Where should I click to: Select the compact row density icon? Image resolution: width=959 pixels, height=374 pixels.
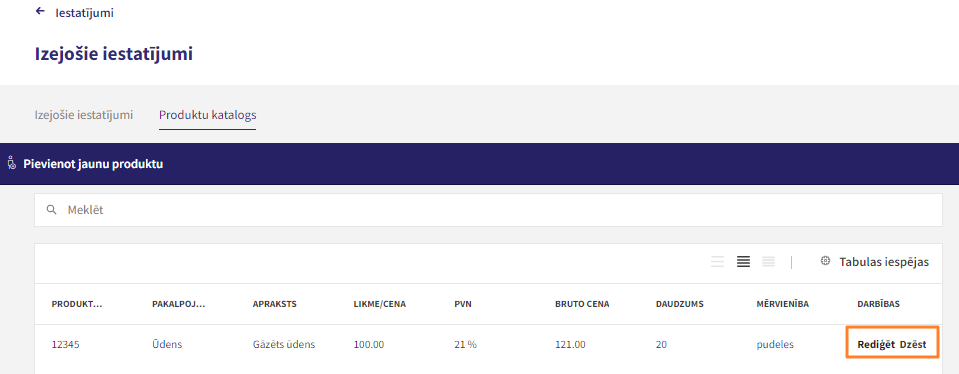coord(769,262)
